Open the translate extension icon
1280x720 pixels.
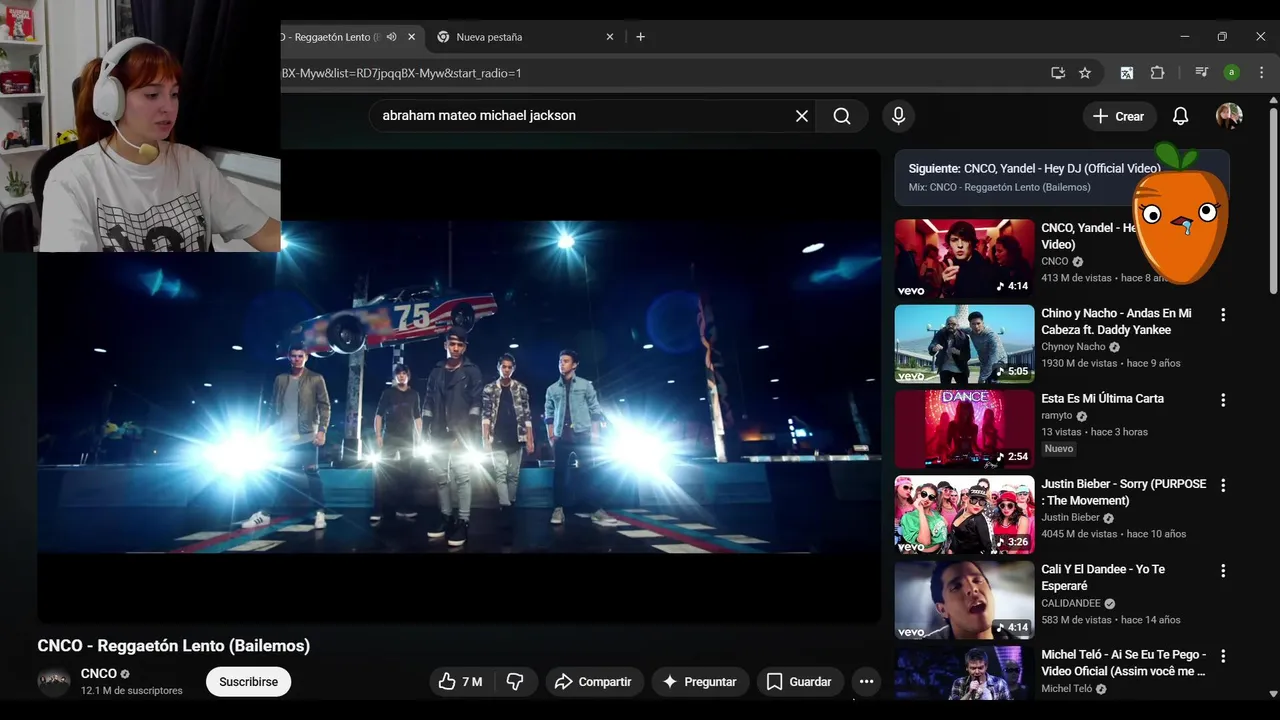click(1127, 73)
